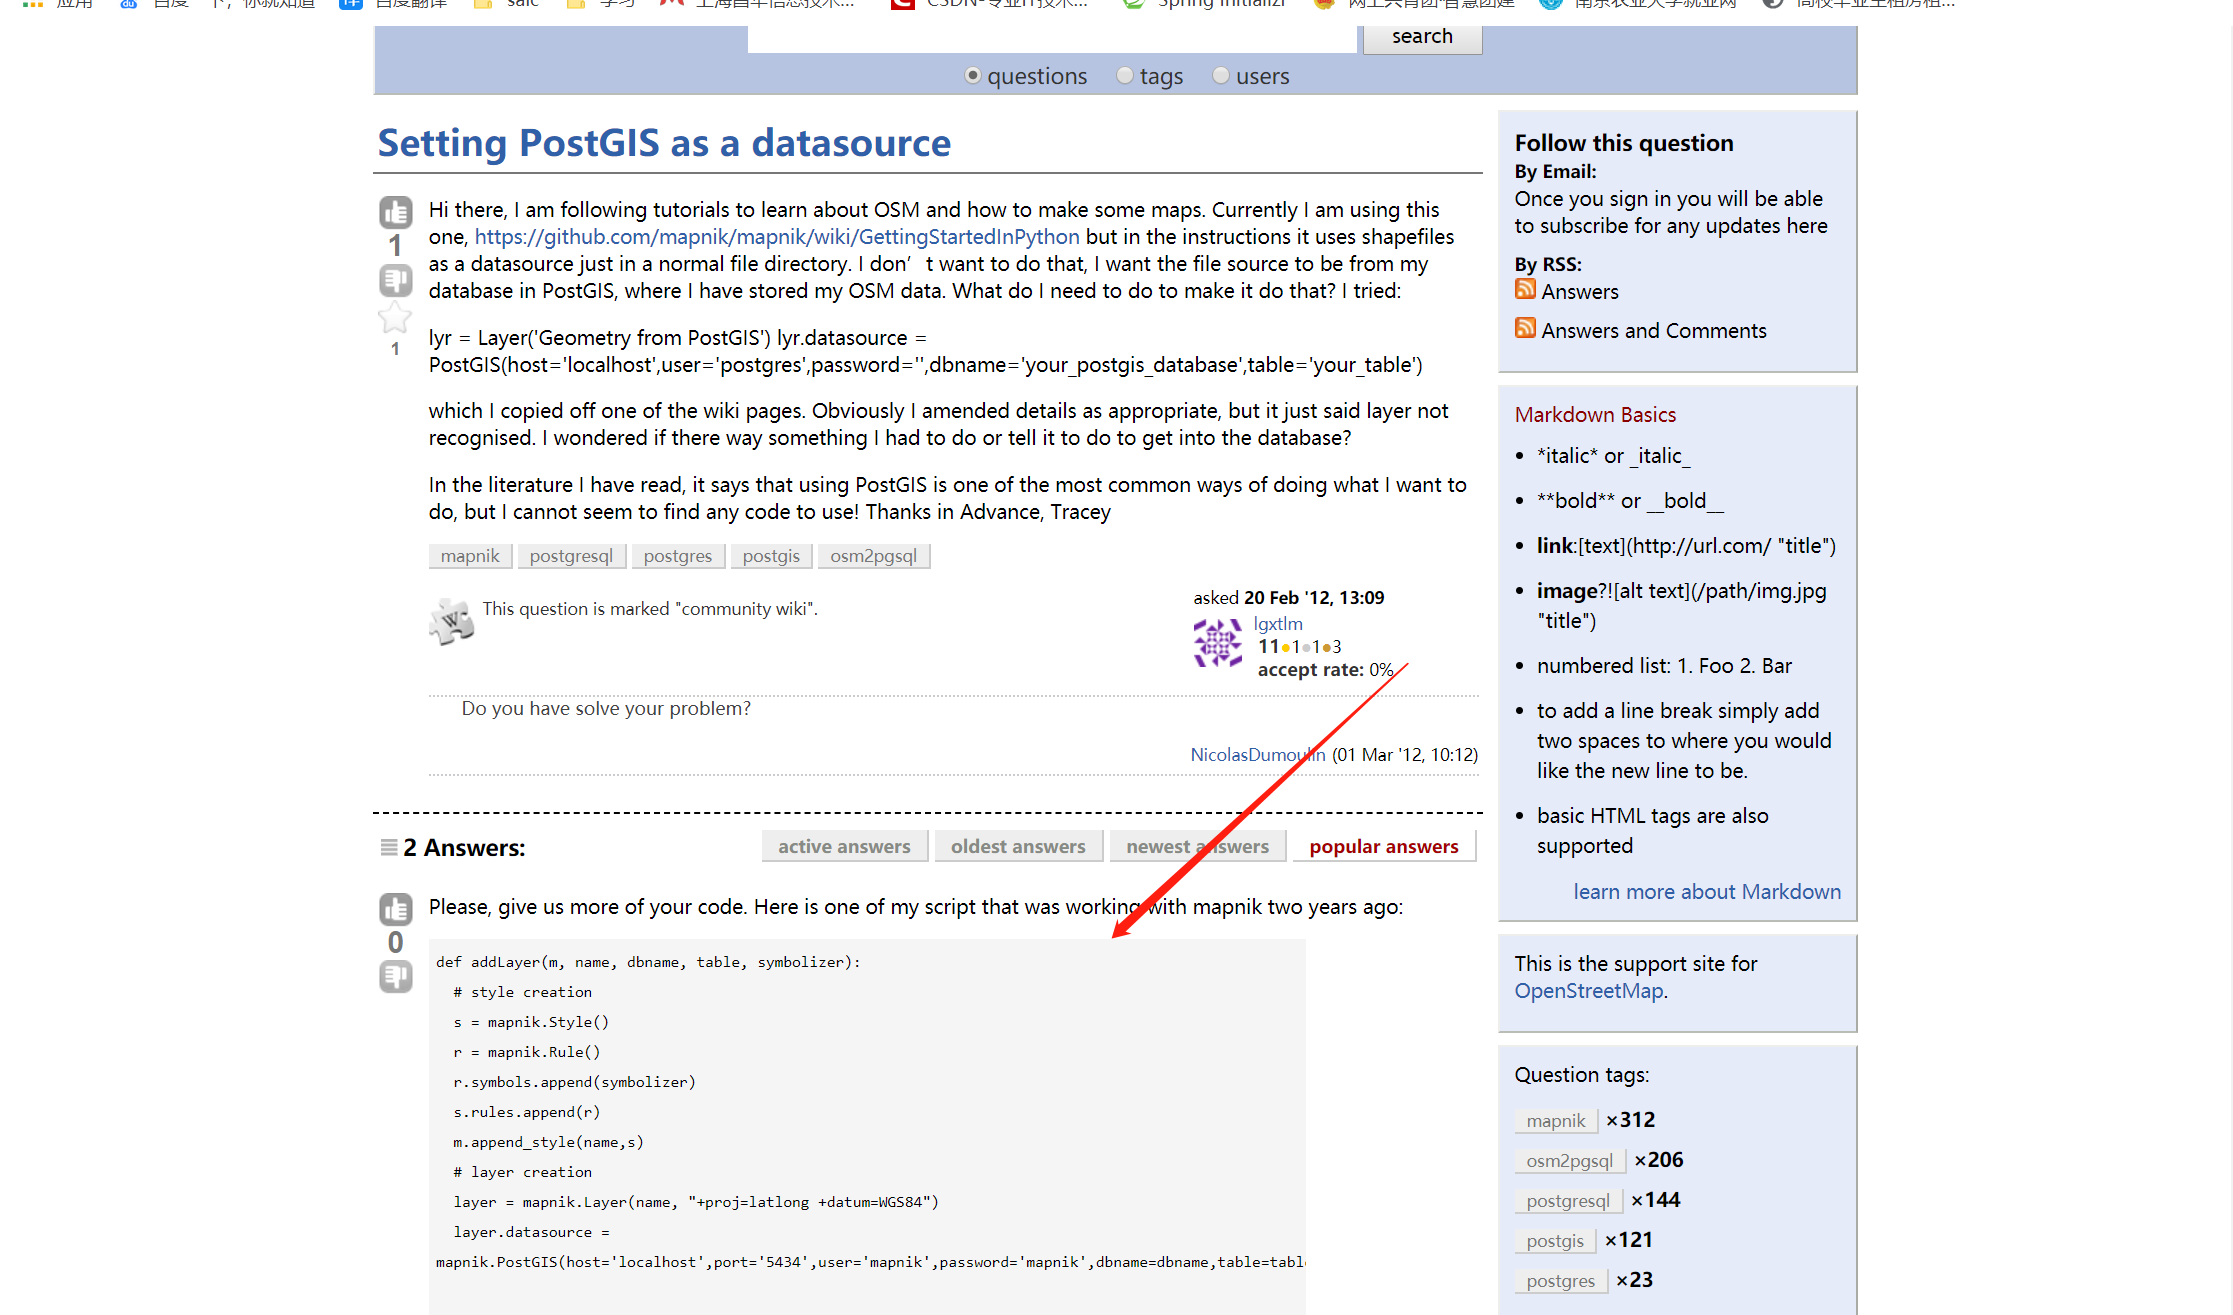This screenshot has height=1315, width=2233.
Task: Click the search input field
Action: click(x=1051, y=38)
